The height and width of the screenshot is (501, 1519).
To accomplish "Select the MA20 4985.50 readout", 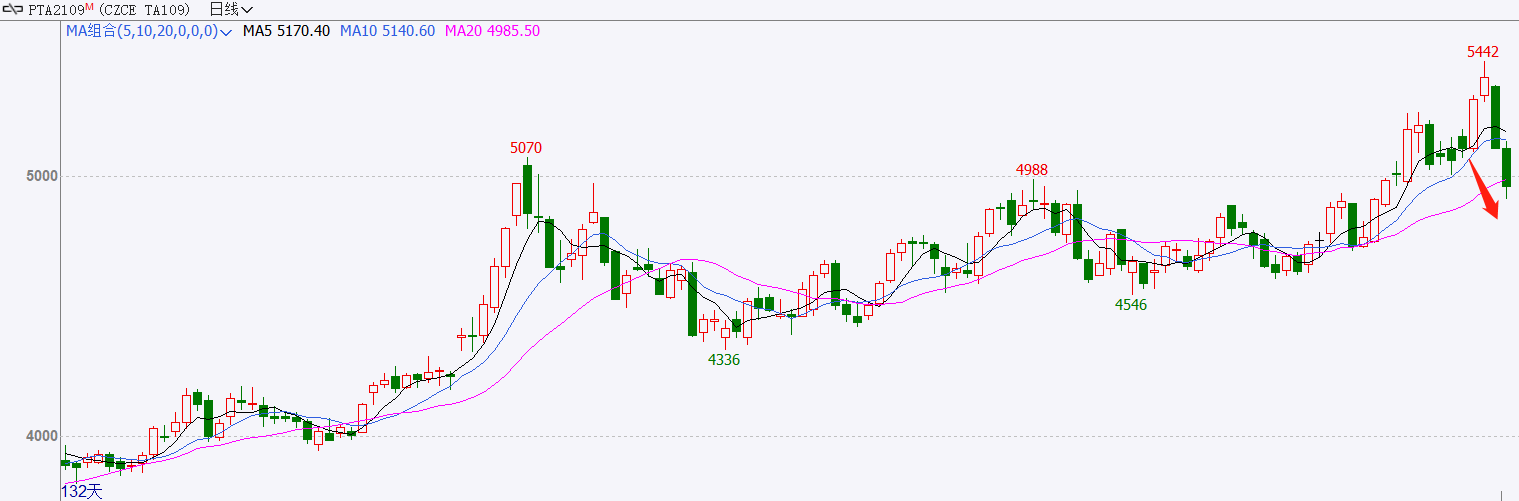I will [x=492, y=31].
